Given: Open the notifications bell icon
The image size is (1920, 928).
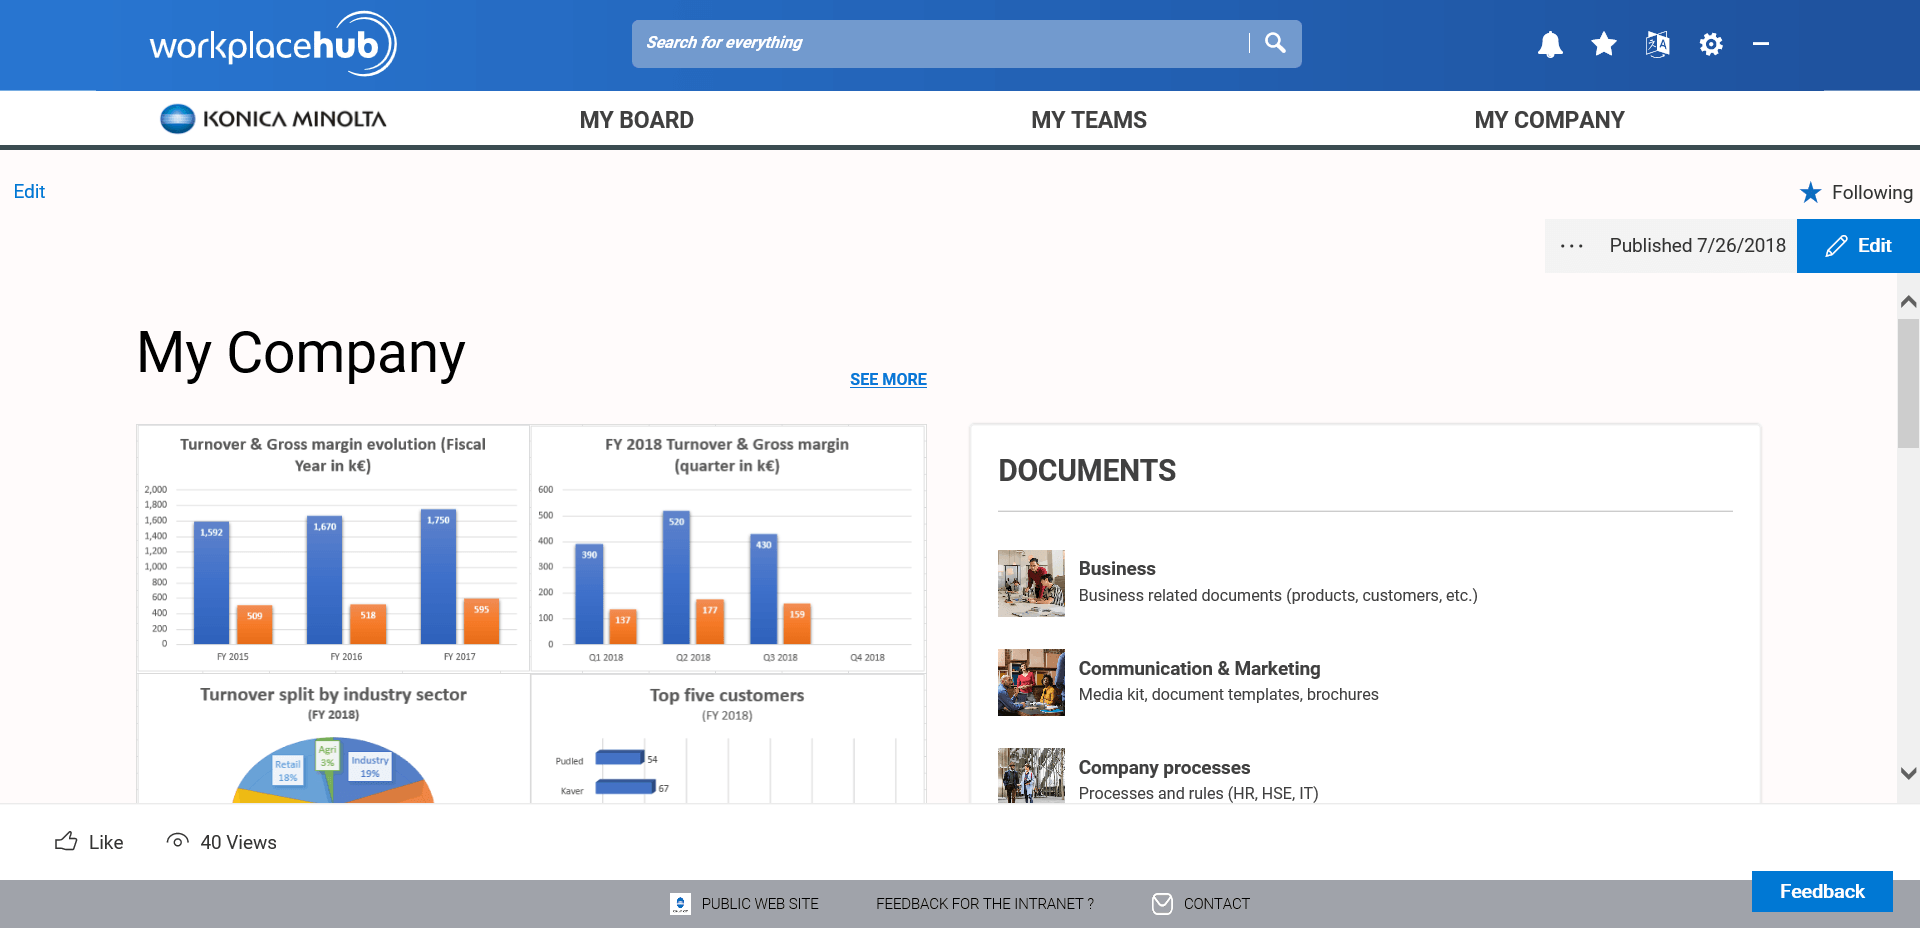Looking at the screenshot, I should [1550, 44].
